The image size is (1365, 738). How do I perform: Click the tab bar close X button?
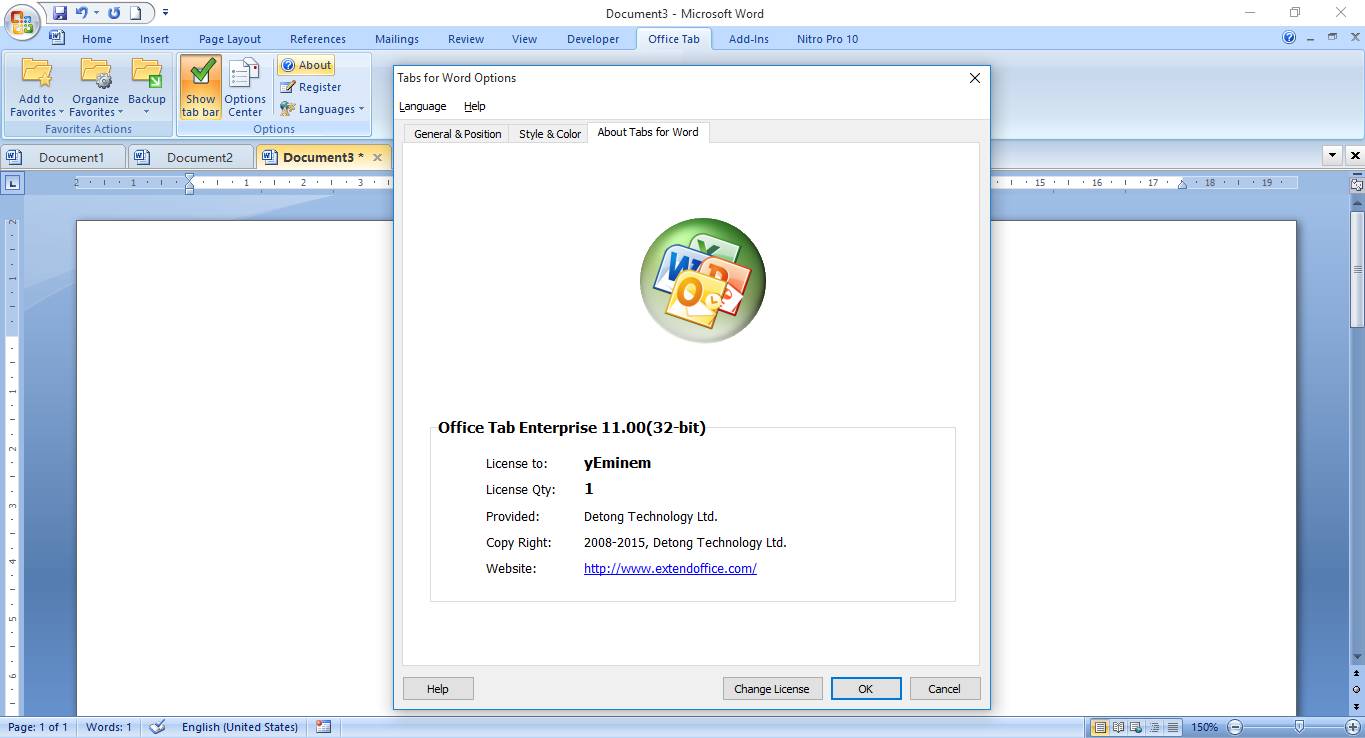[1355, 156]
